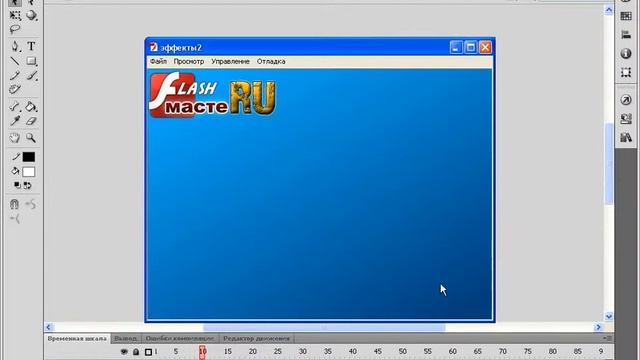Screen dimensions: 640x360
Task: Open the Отладка menu
Action: click(x=271, y=62)
